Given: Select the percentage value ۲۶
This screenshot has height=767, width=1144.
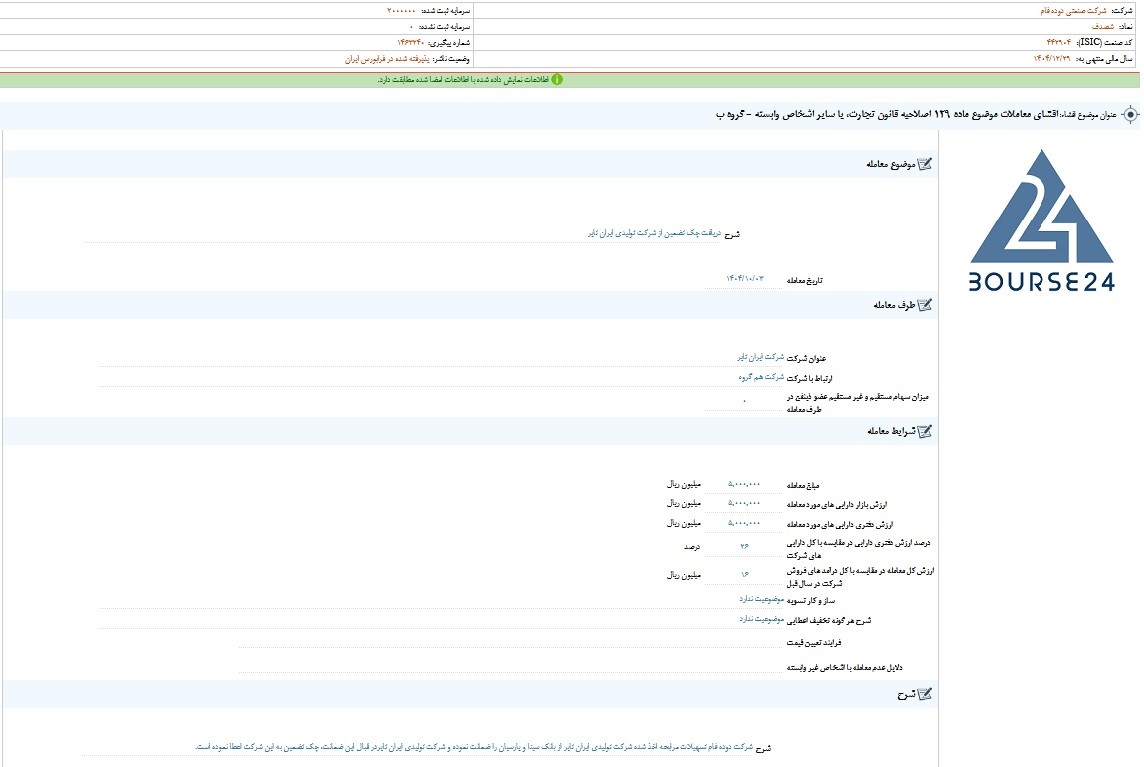Looking at the screenshot, I should (744, 547).
